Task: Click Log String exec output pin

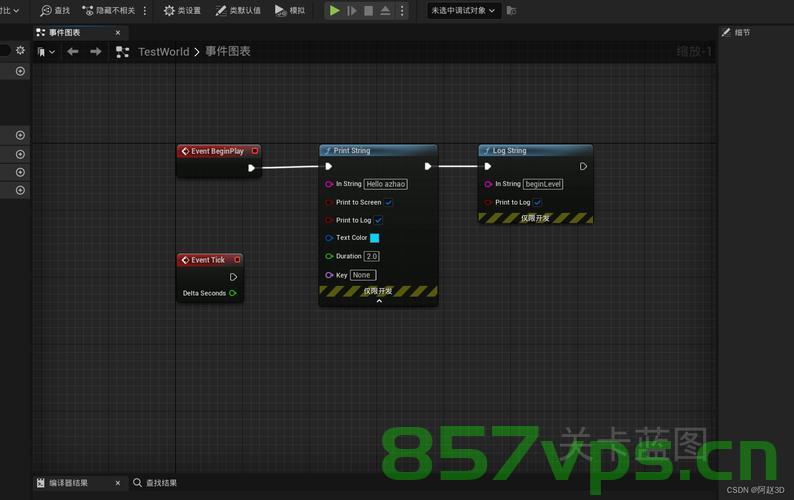Action: [583, 166]
